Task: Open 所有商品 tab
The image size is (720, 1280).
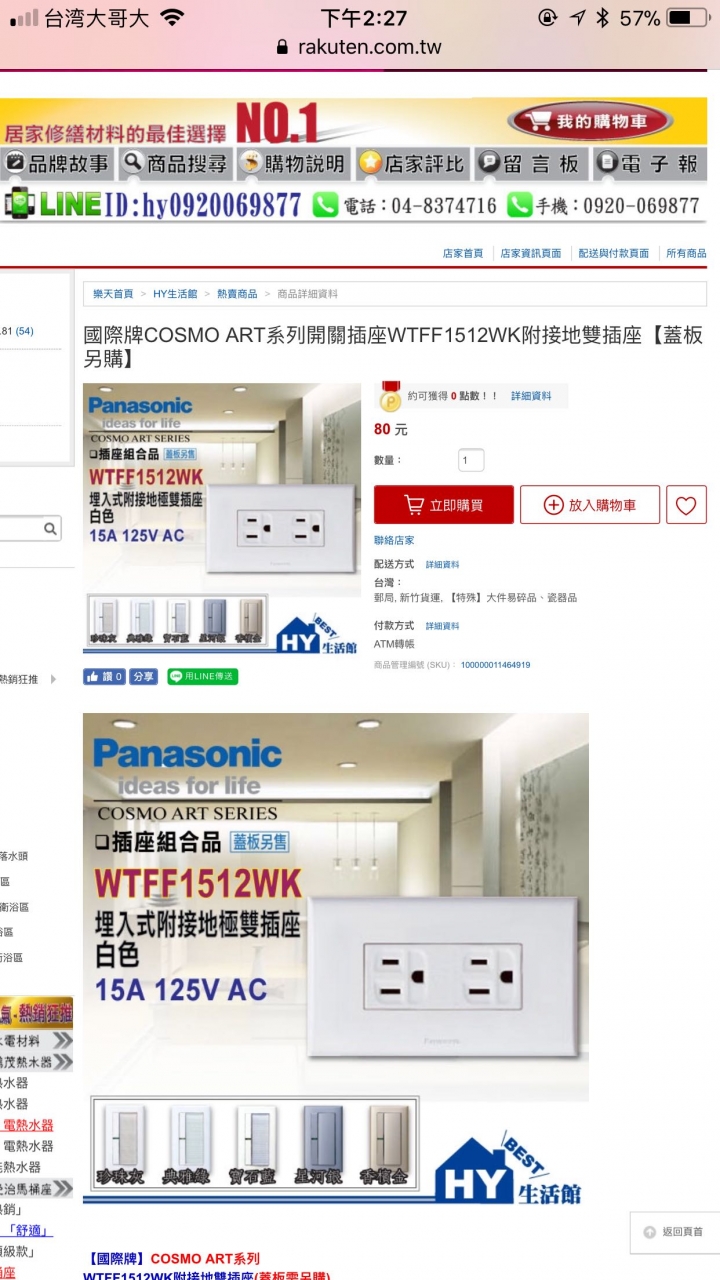Action: 686,254
